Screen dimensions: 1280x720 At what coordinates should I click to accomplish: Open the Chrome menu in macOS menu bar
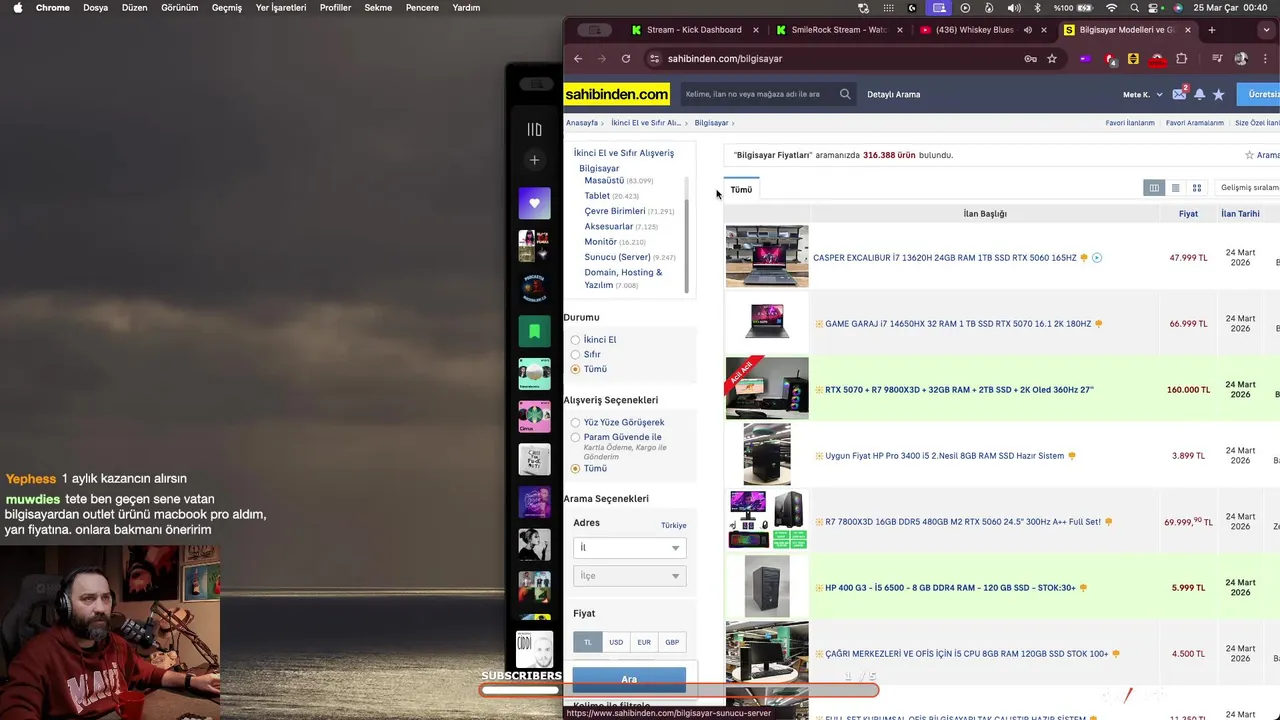point(52,8)
